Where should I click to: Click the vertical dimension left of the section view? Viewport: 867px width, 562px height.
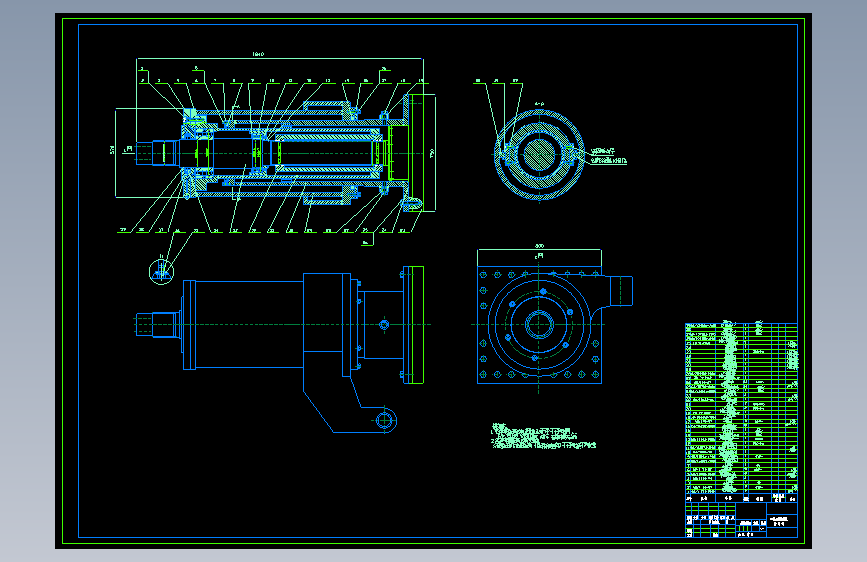pos(112,150)
